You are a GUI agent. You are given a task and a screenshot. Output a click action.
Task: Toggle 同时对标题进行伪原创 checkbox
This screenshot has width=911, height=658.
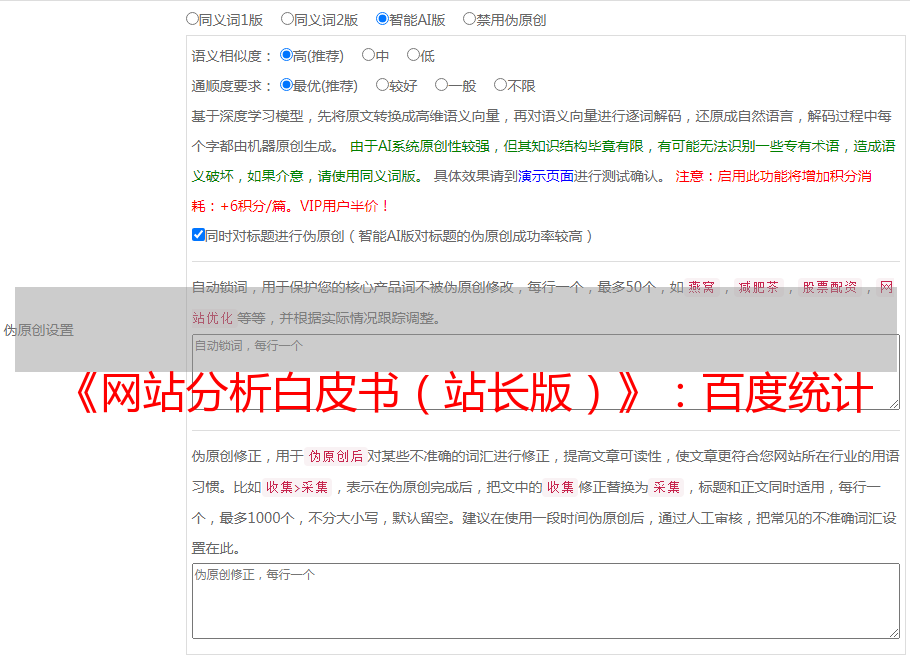point(198,235)
